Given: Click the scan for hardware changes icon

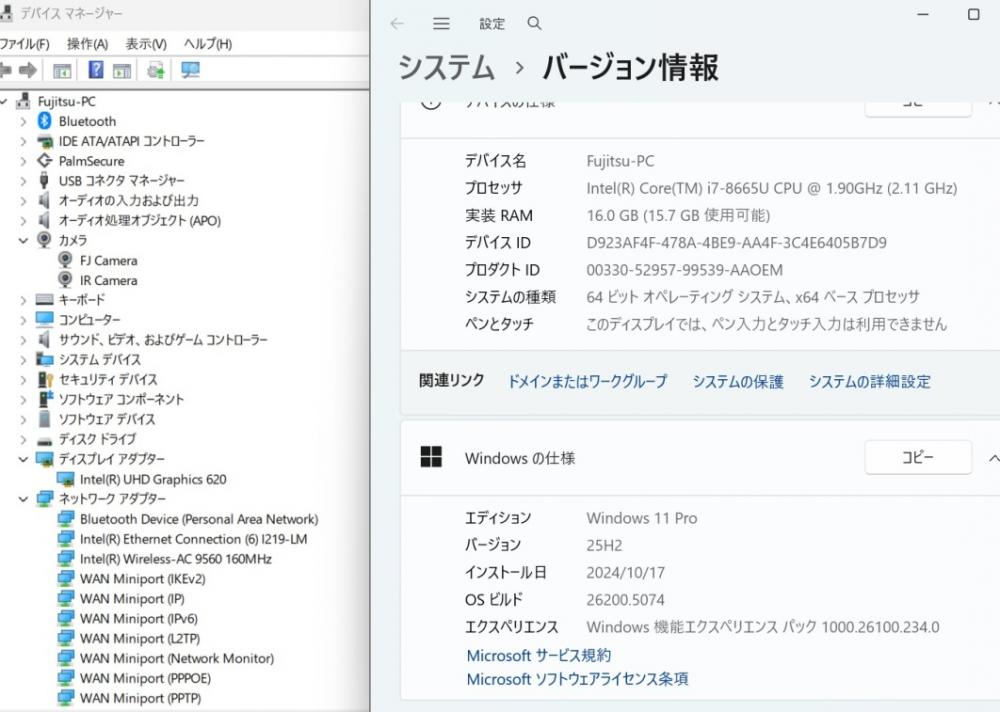Looking at the screenshot, I should [190, 70].
